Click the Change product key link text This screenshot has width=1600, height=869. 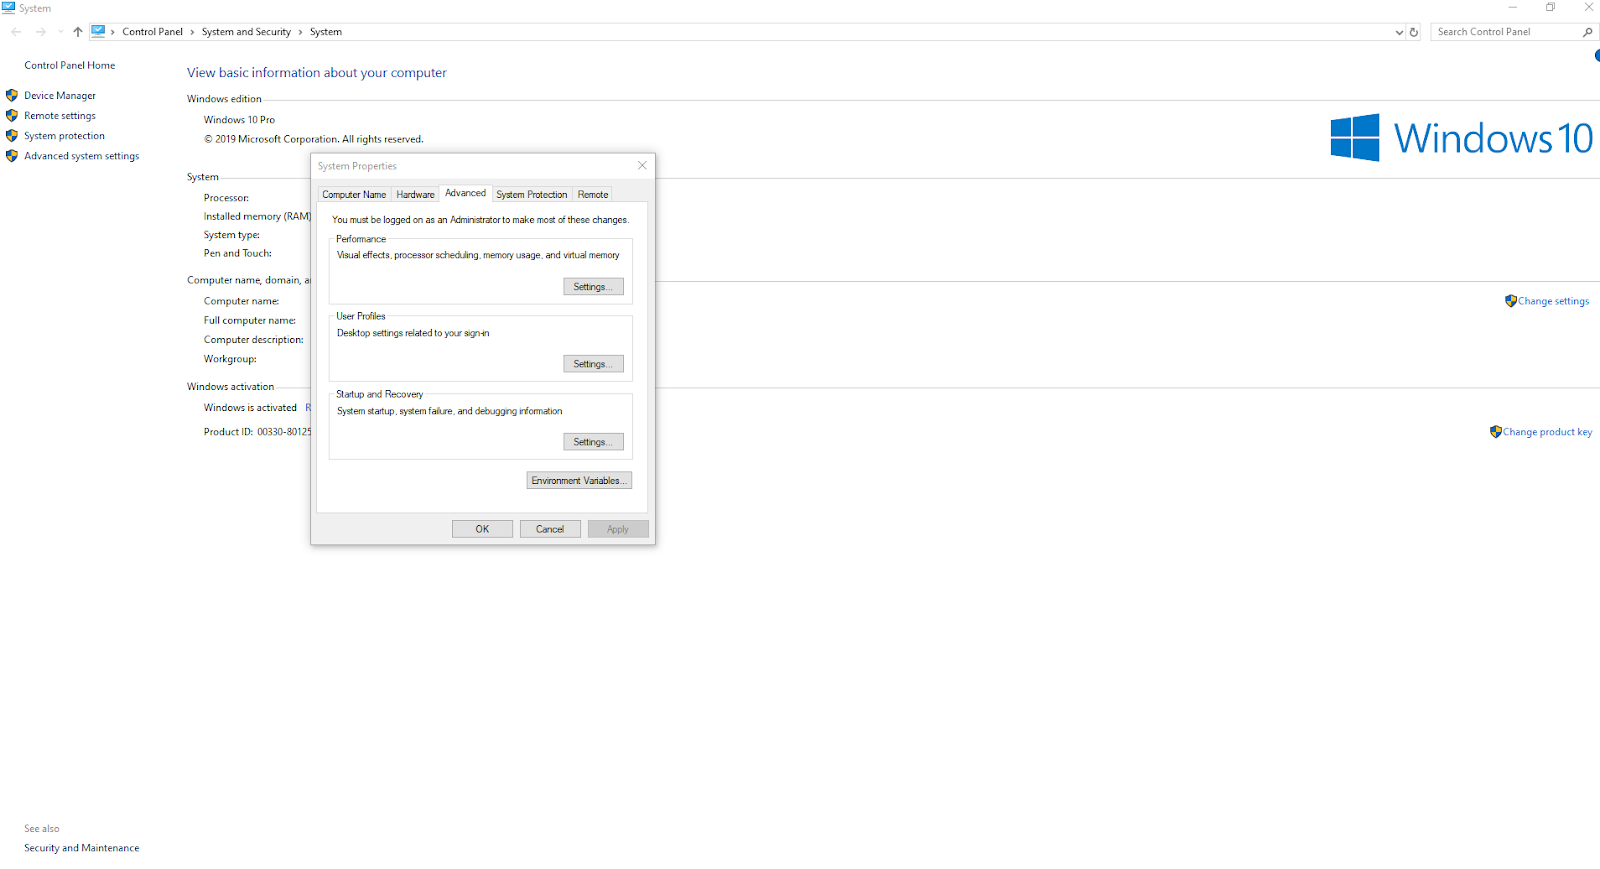tap(1547, 432)
